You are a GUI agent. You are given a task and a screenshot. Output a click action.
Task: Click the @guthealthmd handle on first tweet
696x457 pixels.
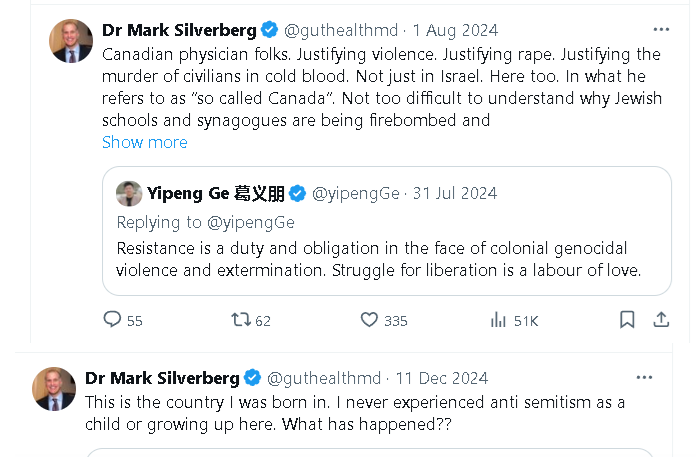coord(341,30)
